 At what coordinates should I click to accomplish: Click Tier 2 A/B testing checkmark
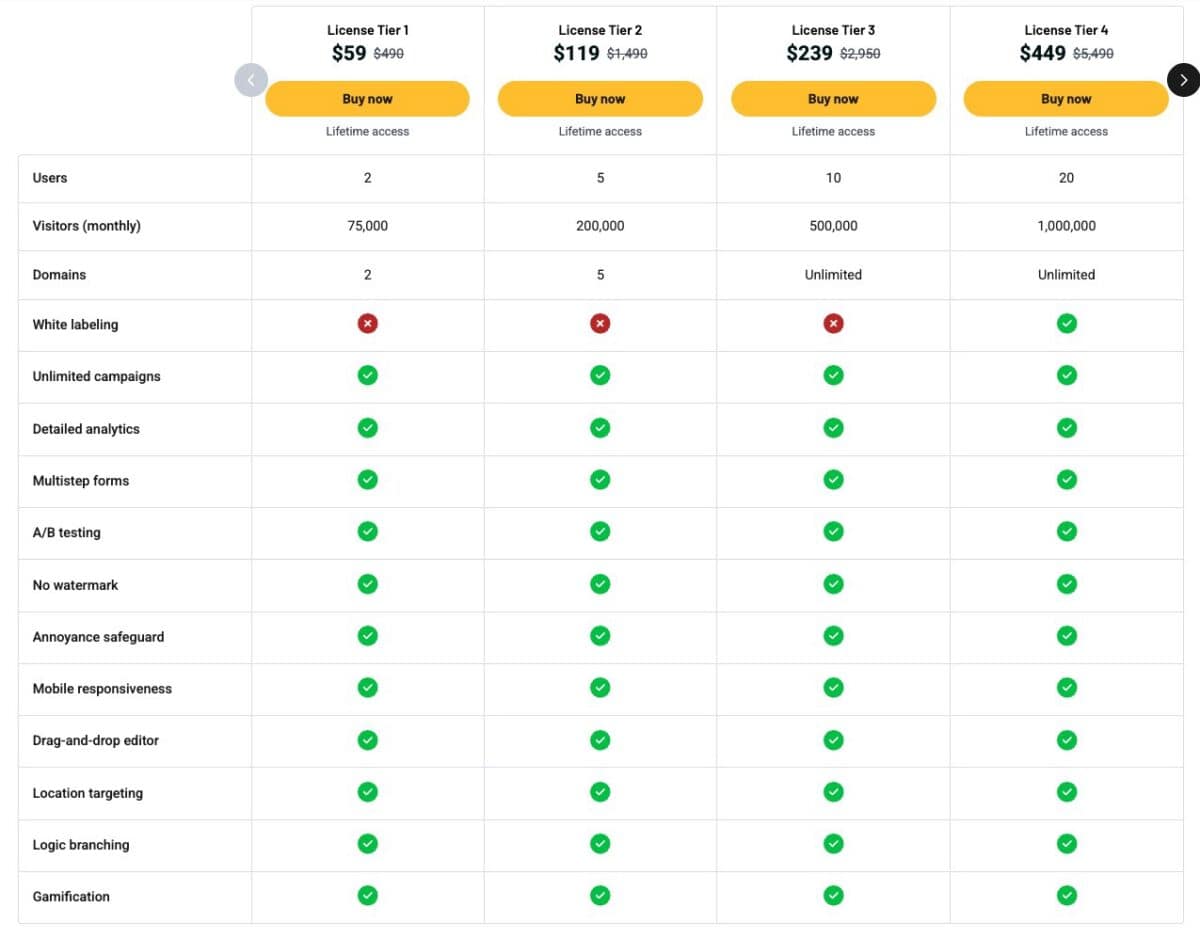pos(600,531)
